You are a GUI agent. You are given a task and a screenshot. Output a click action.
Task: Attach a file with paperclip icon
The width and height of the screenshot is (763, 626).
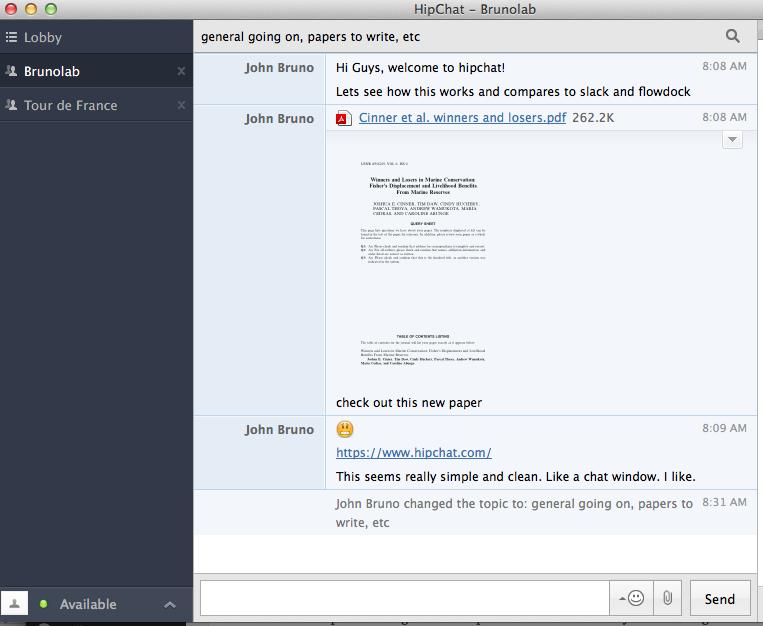tap(668, 598)
